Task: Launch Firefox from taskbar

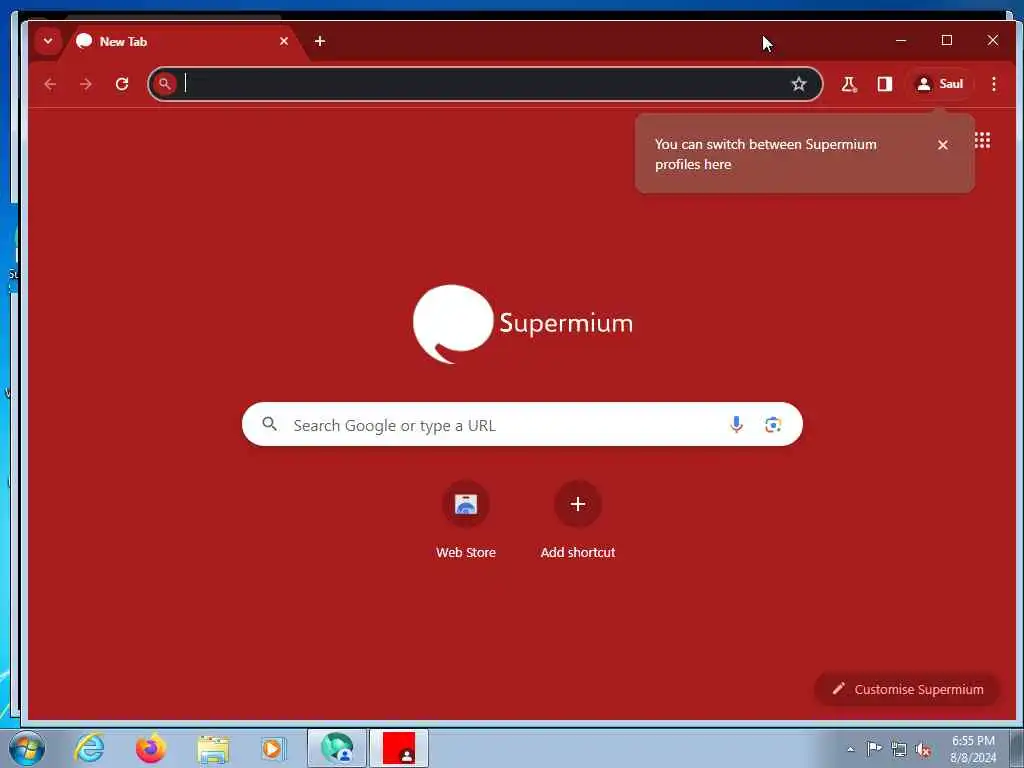Action: coord(150,748)
